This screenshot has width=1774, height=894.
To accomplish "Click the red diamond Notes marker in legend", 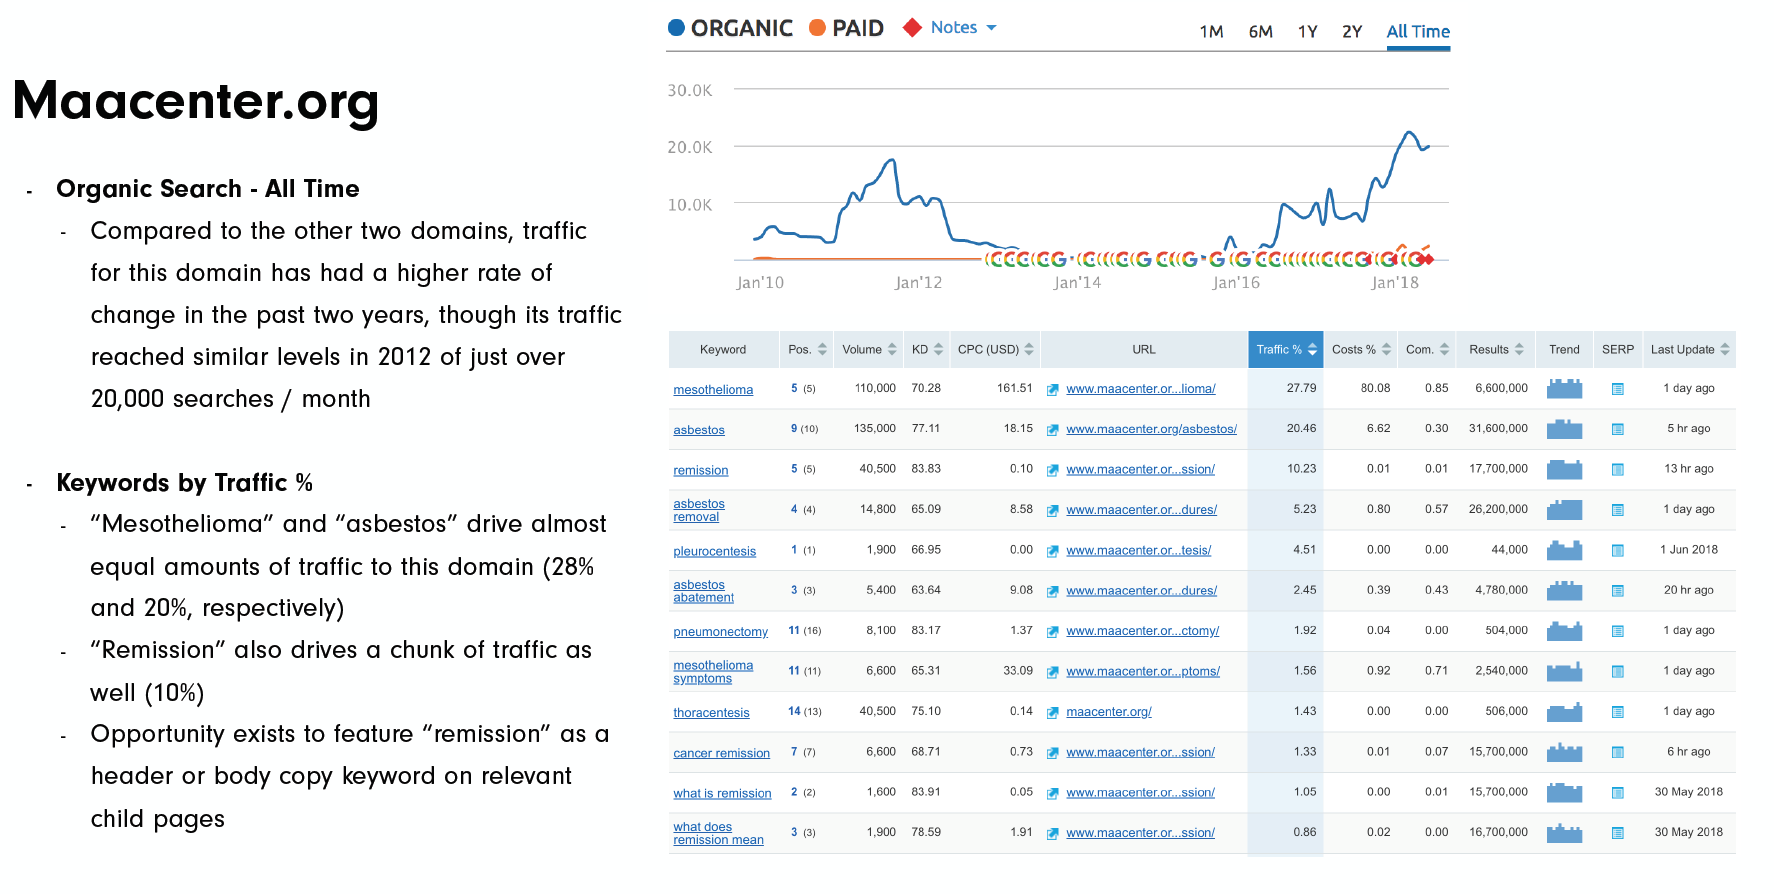I will coord(912,28).
